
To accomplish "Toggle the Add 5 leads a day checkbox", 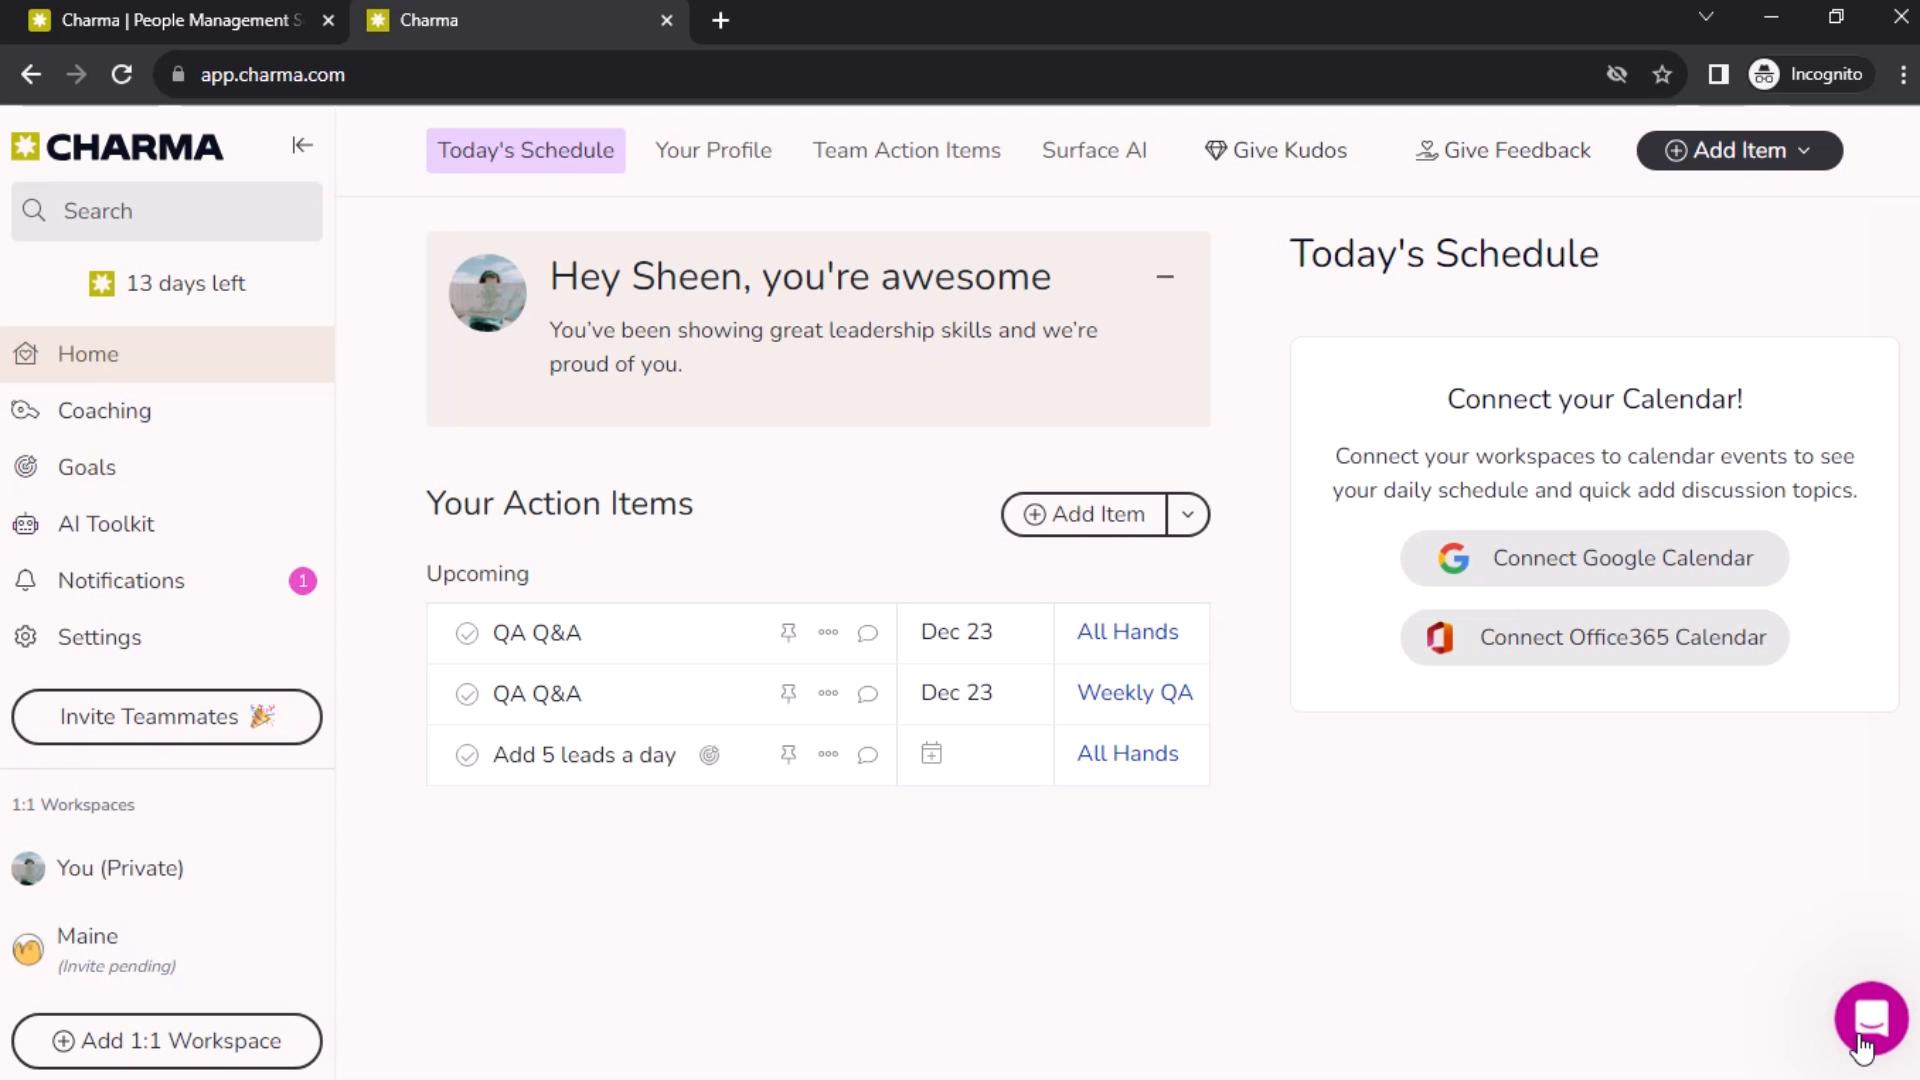I will click(467, 754).
